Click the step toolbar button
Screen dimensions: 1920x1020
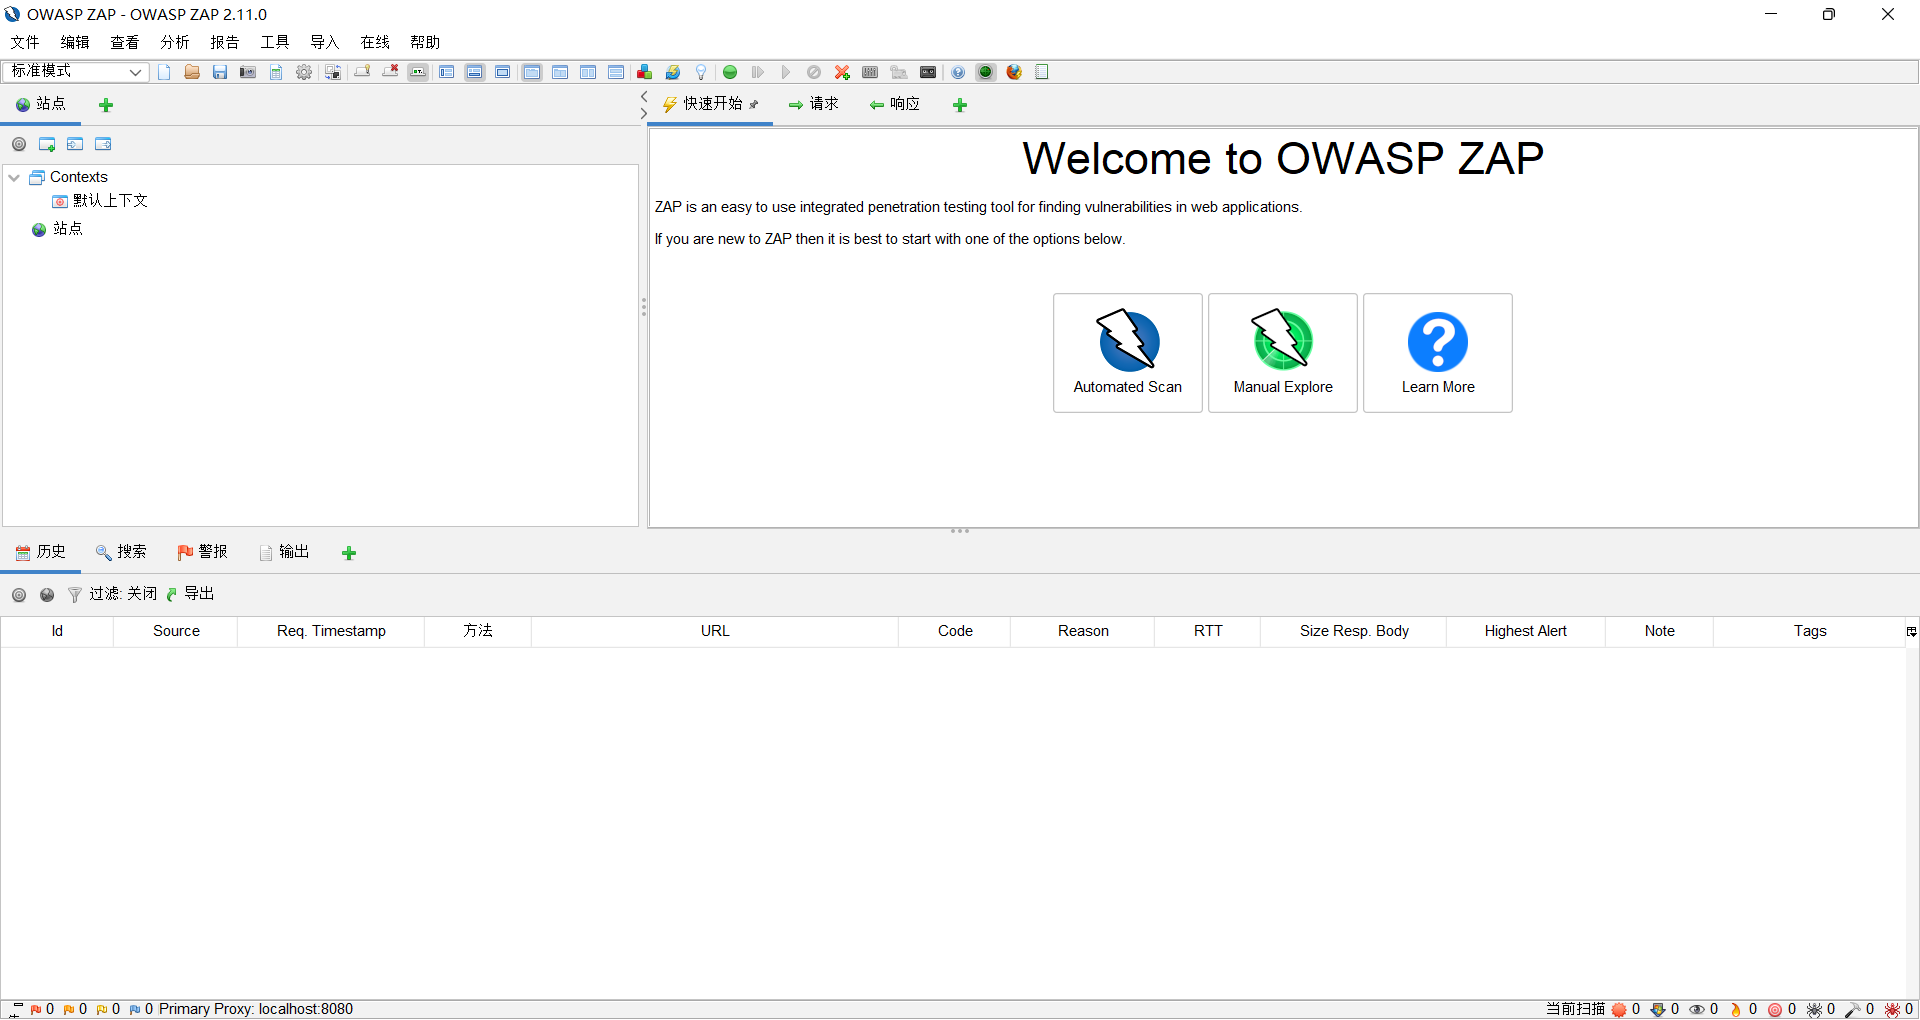[x=758, y=72]
